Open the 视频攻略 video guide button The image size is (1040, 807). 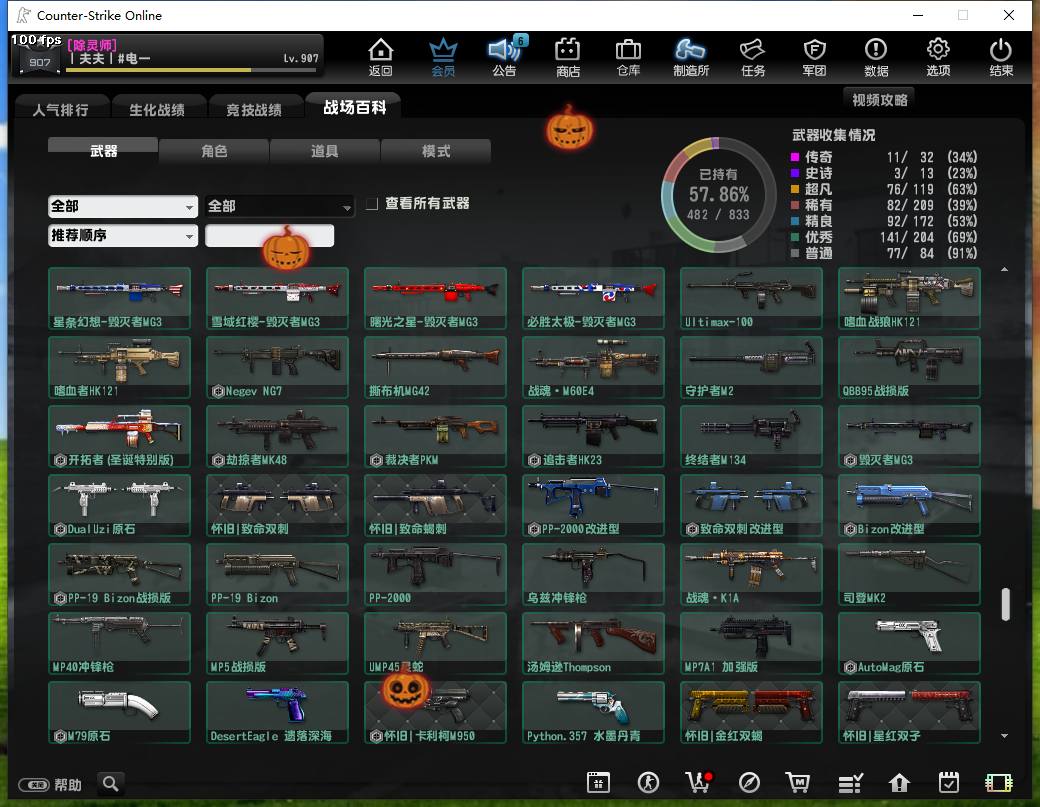pos(879,99)
